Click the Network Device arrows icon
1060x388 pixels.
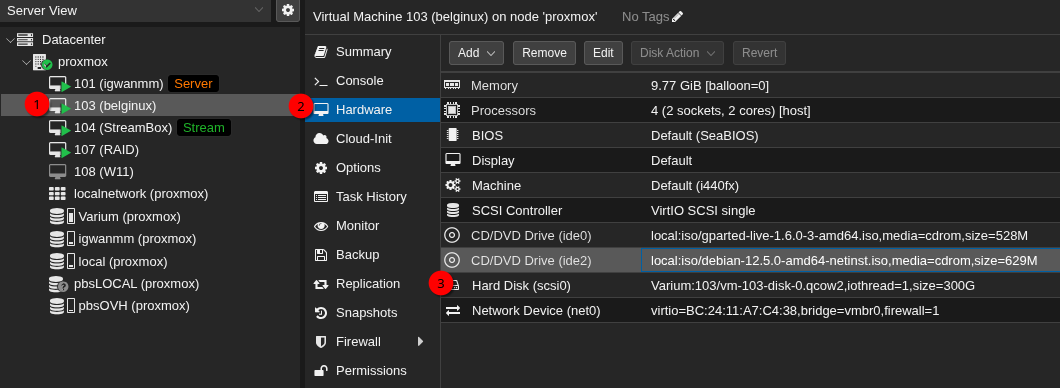[452, 310]
